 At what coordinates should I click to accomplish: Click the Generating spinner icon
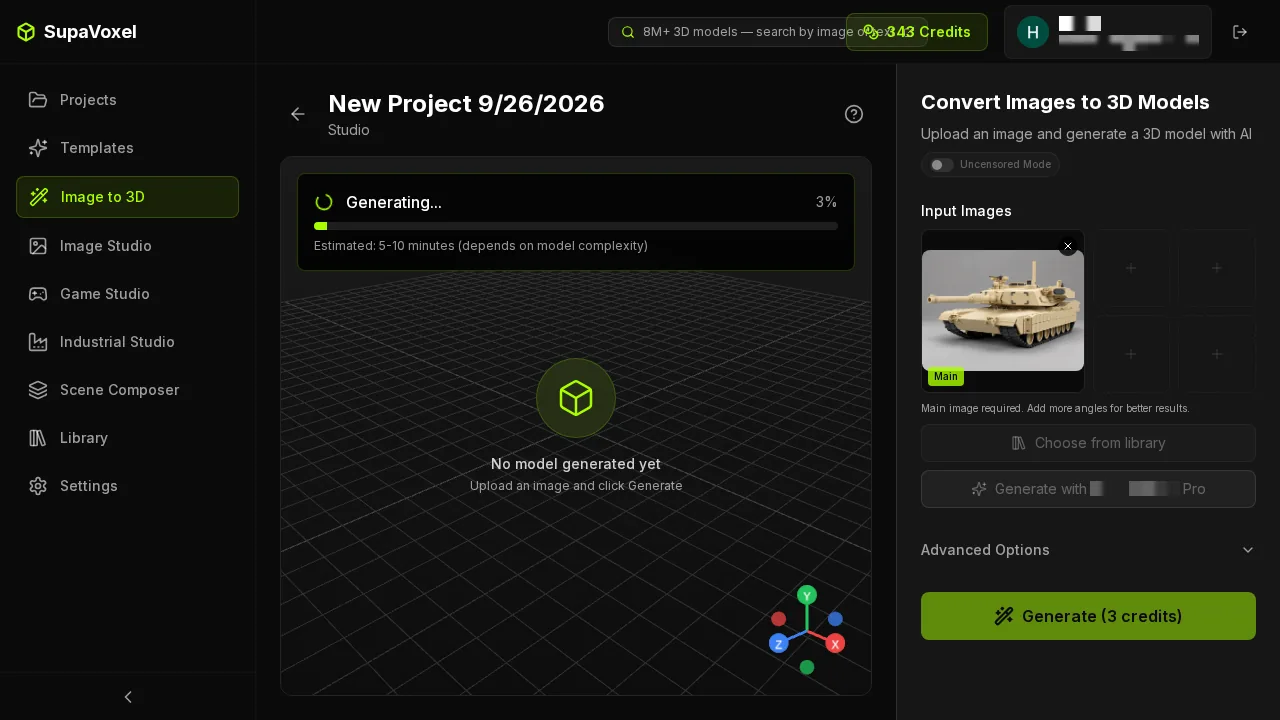click(x=324, y=202)
